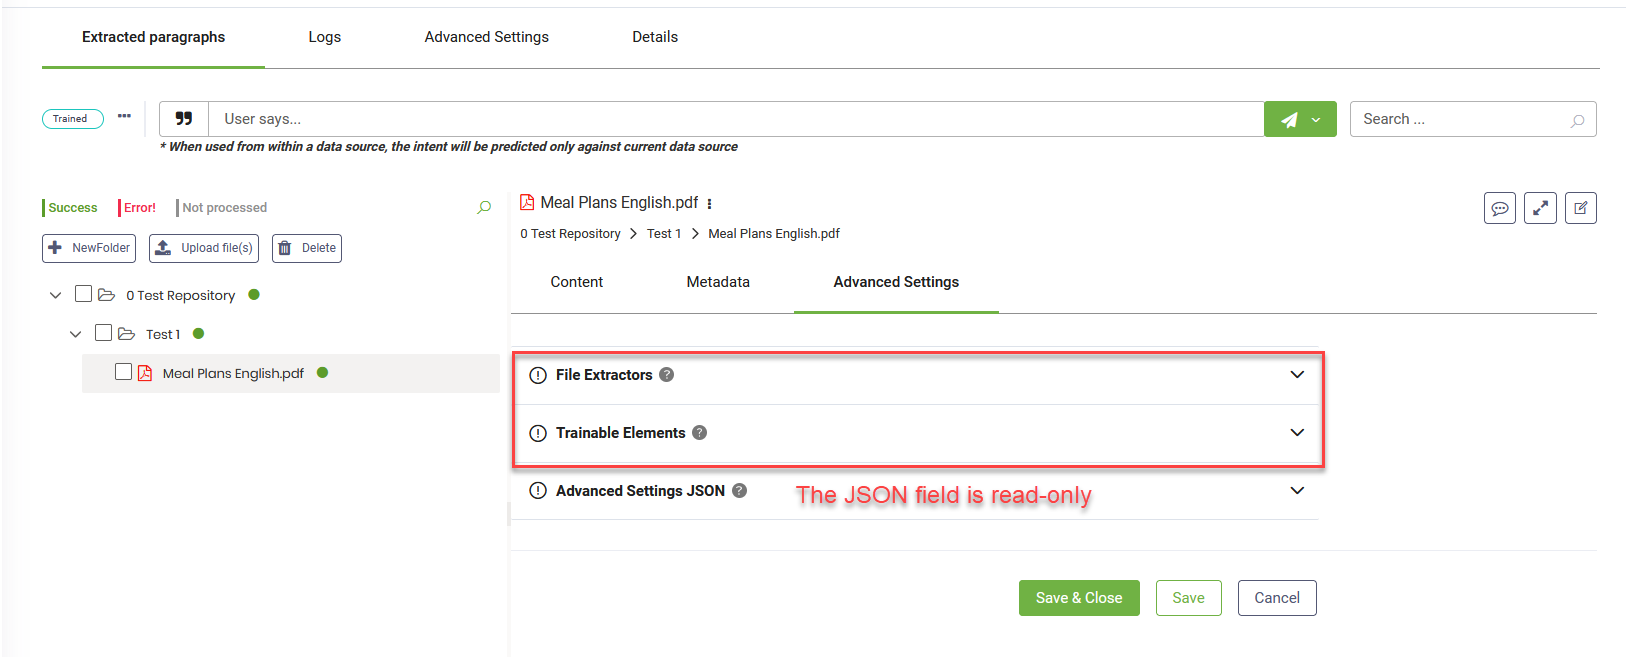The image size is (1626, 657).
Task: Click the magnifier icon above the file tree
Action: [484, 207]
